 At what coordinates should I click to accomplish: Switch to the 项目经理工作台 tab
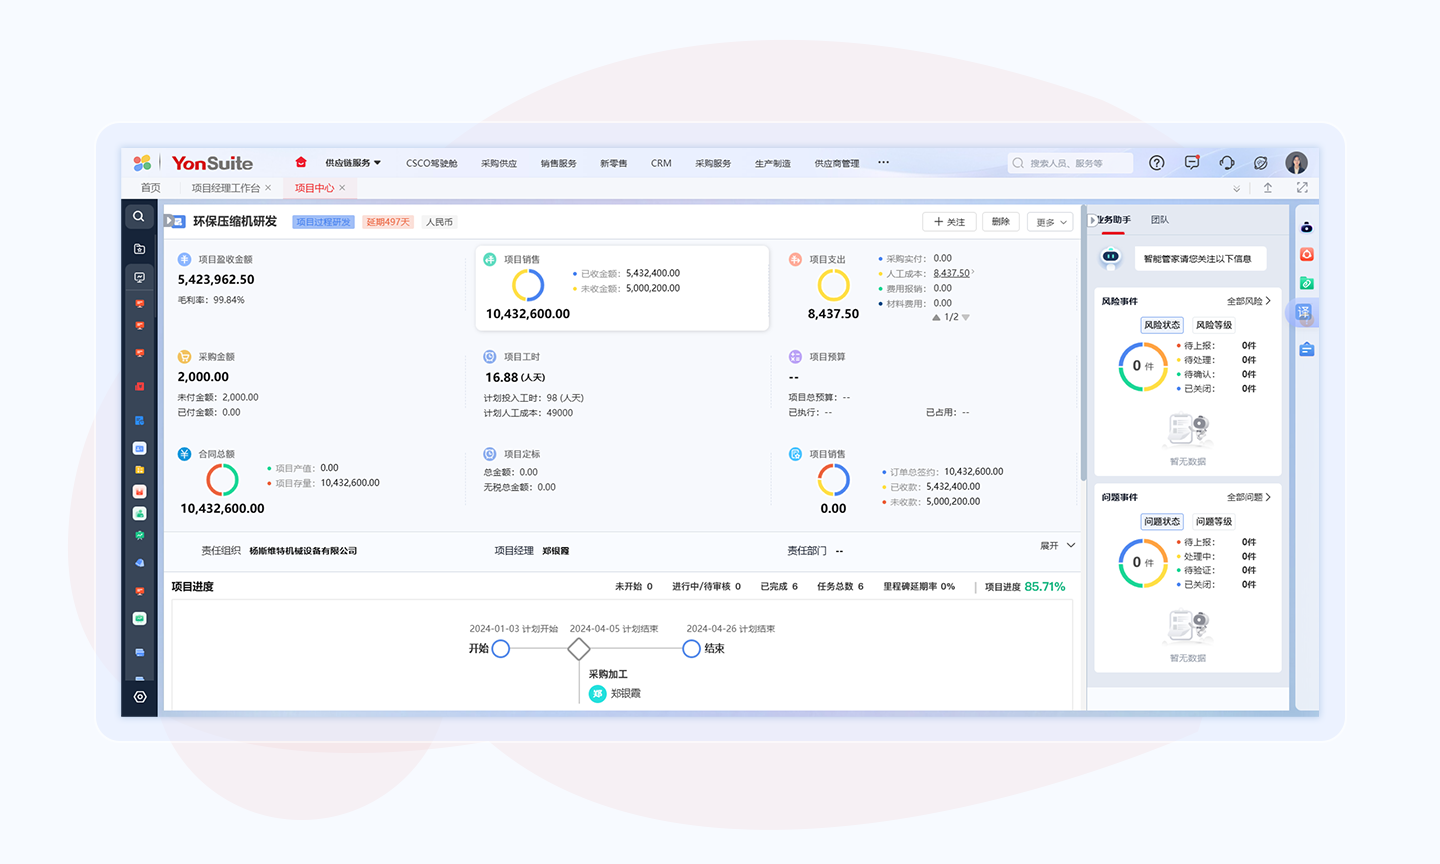[226, 188]
